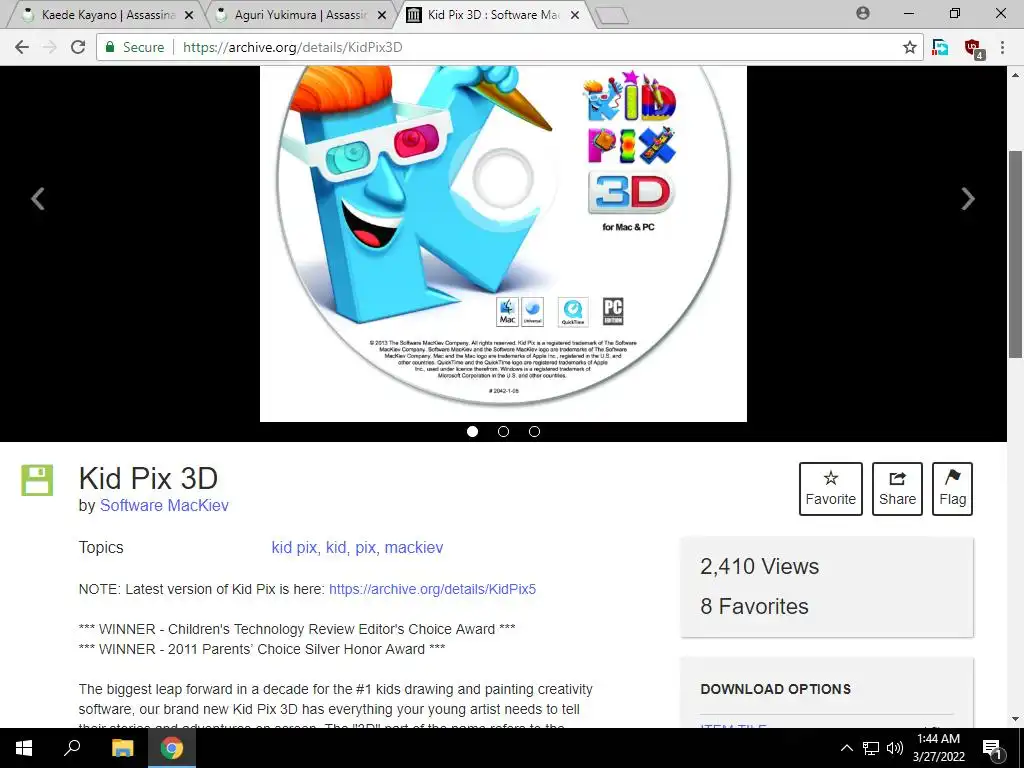Reload the archive.org page
The height and width of the screenshot is (768, 1024).
(x=78, y=47)
